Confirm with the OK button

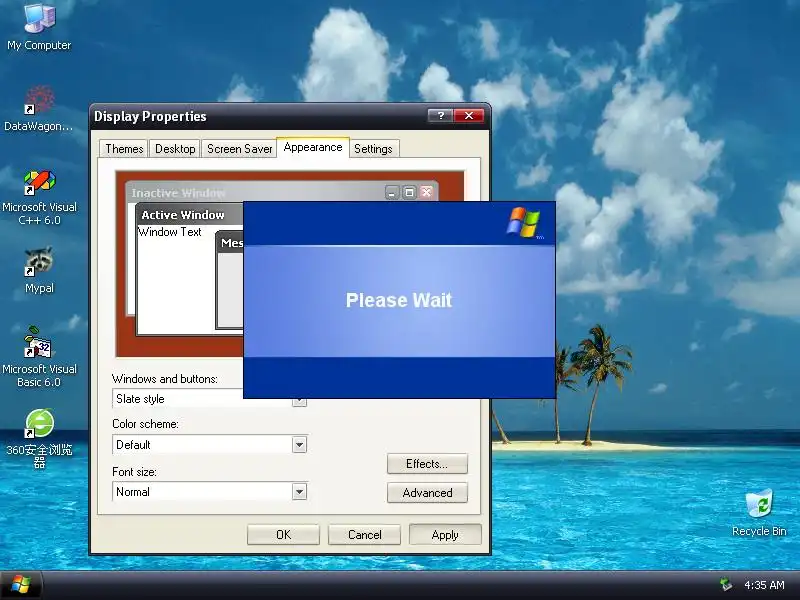coord(283,535)
